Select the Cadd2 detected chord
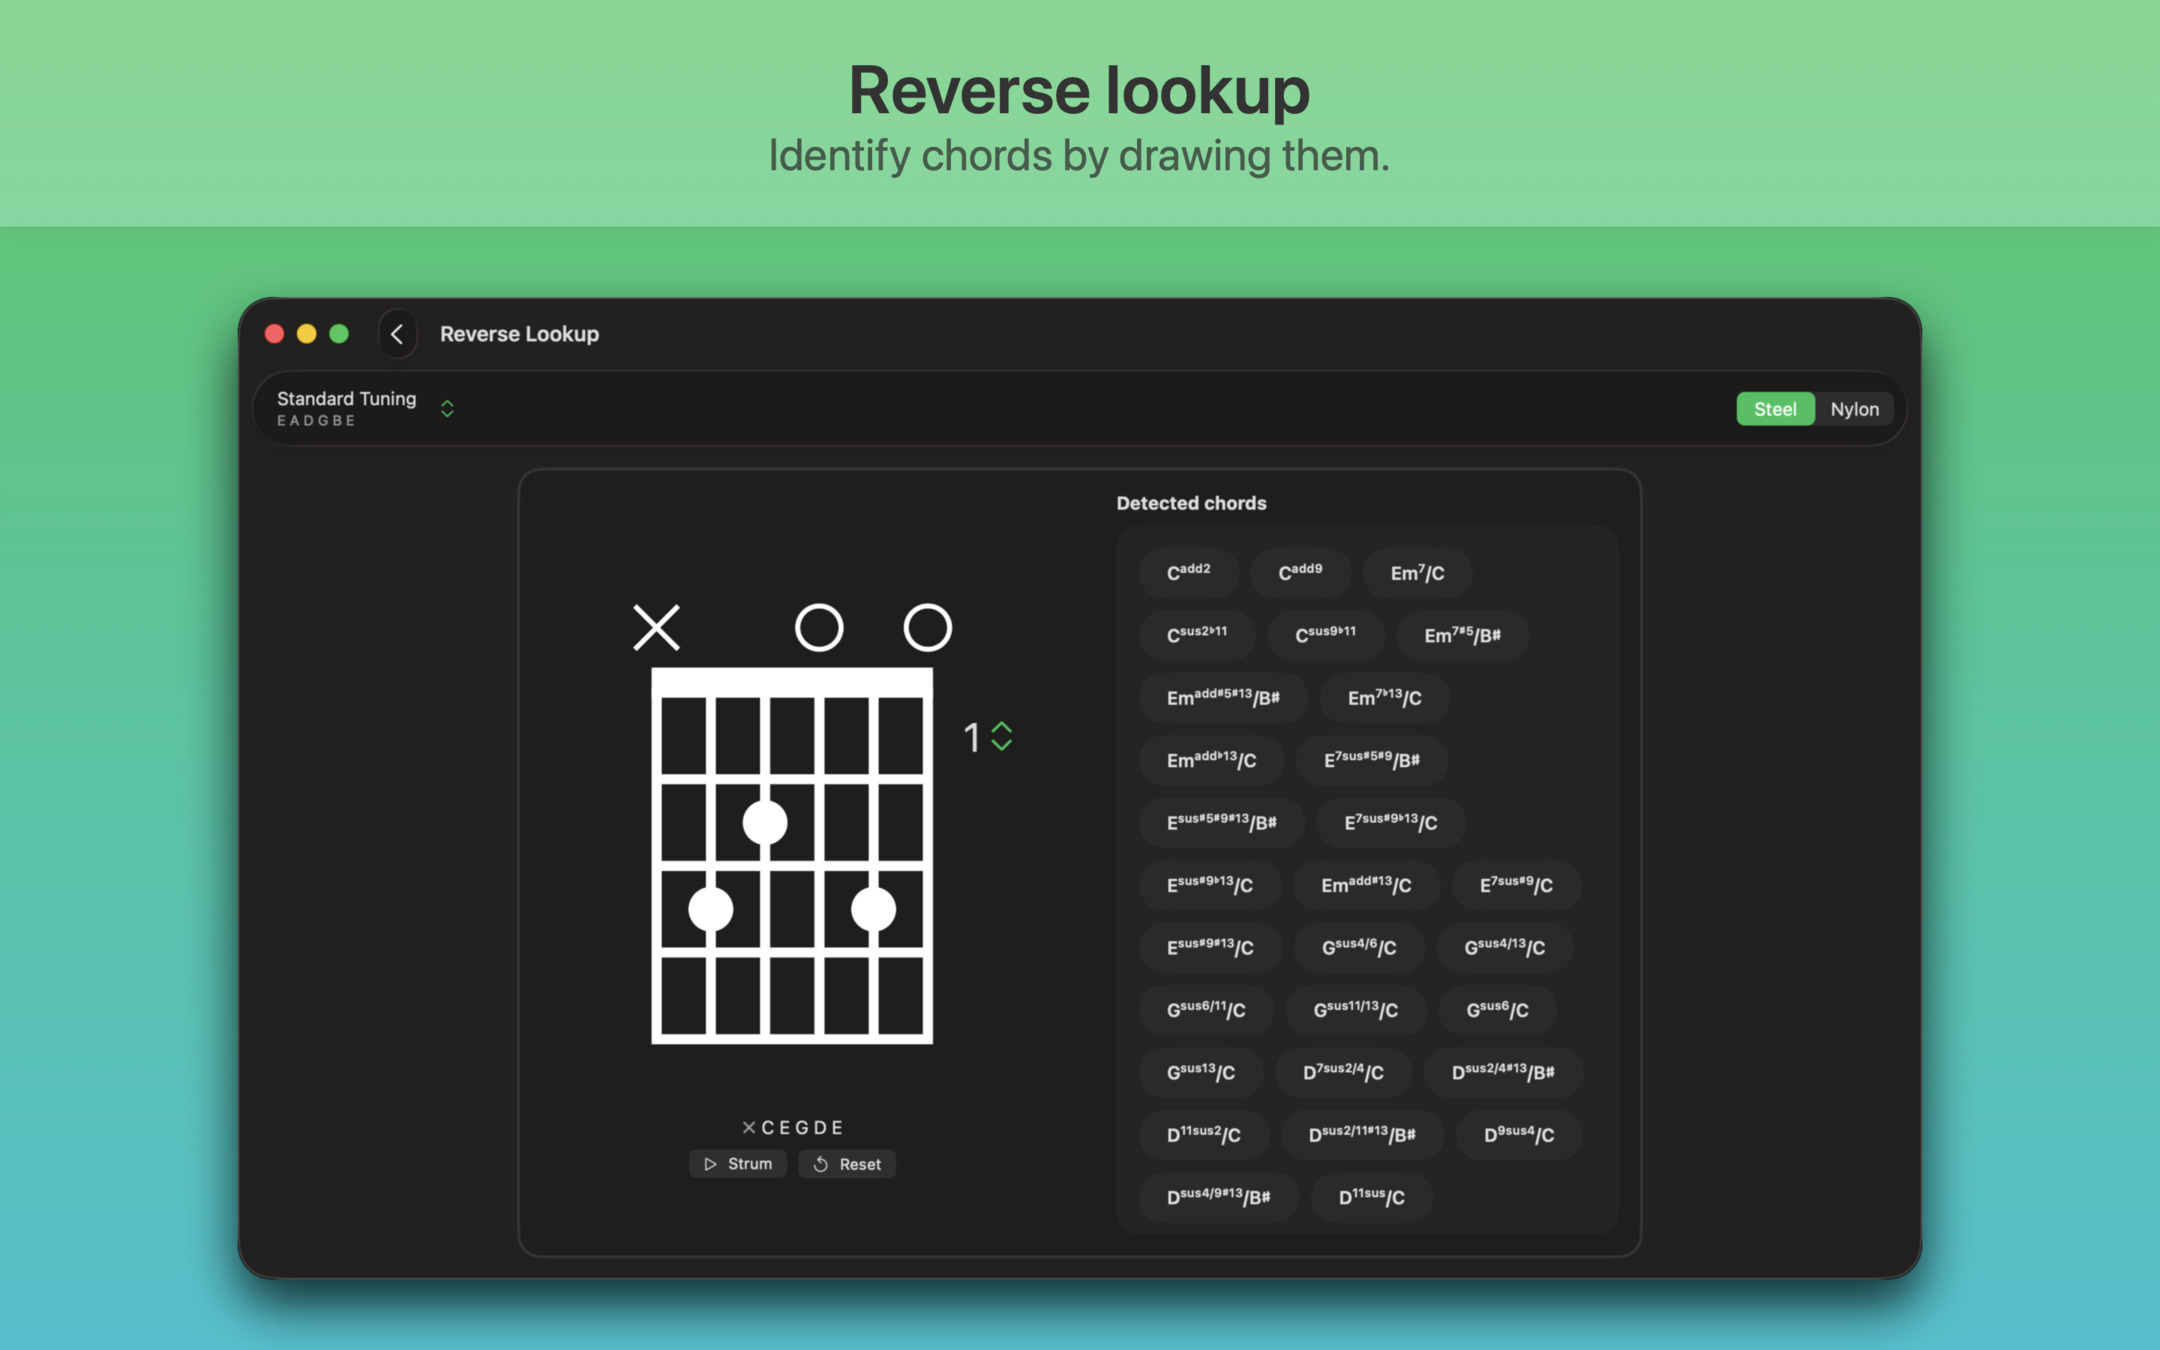 pyautogui.click(x=1189, y=573)
